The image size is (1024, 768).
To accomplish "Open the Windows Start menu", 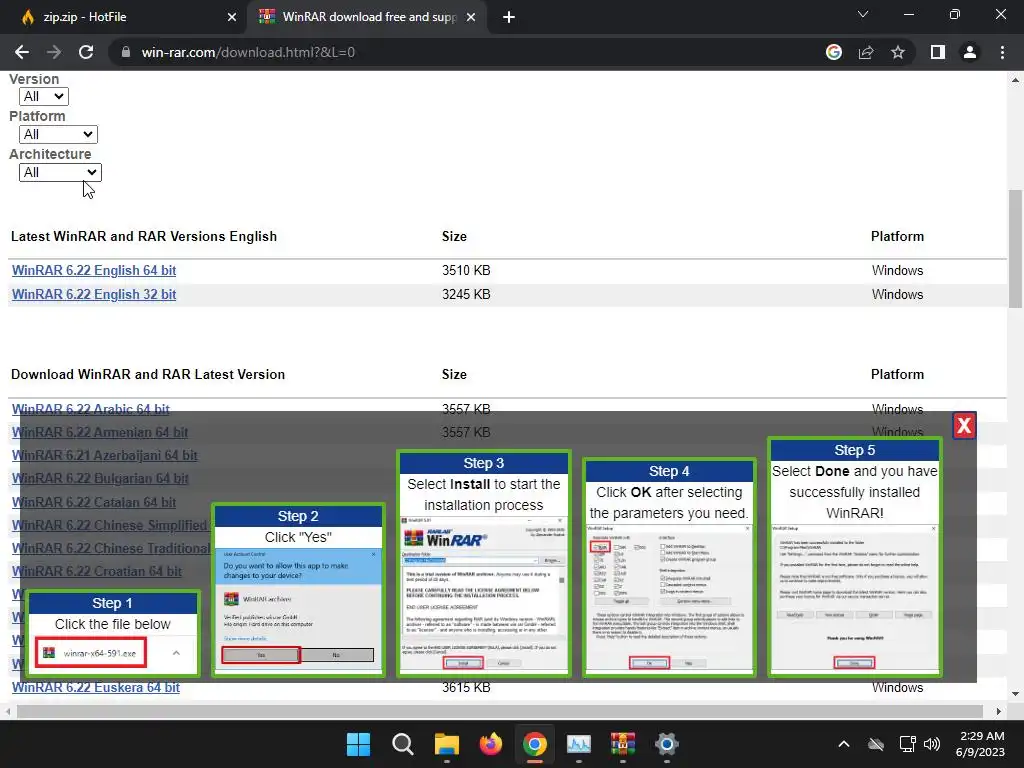I will pyautogui.click(x=358, y=744).
